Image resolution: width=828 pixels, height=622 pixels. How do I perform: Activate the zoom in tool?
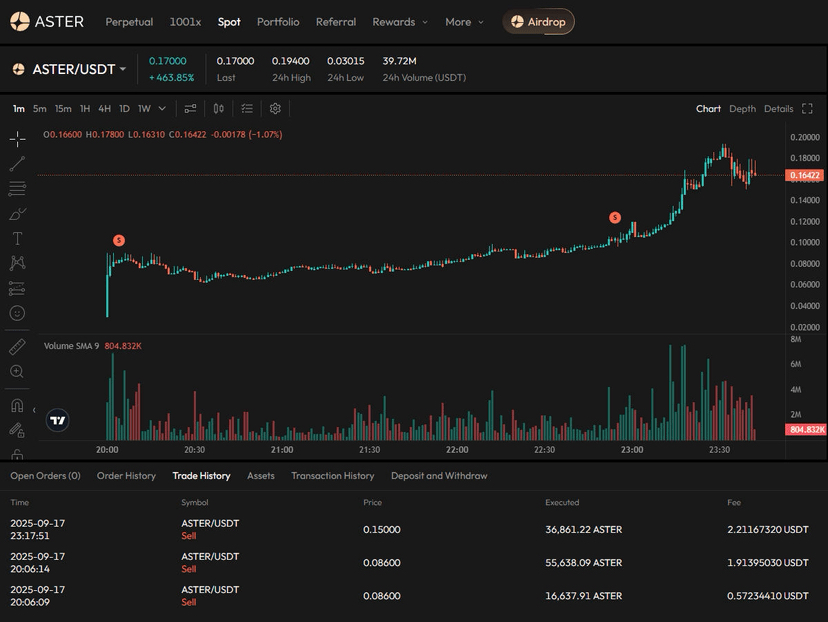pos(17,372)
